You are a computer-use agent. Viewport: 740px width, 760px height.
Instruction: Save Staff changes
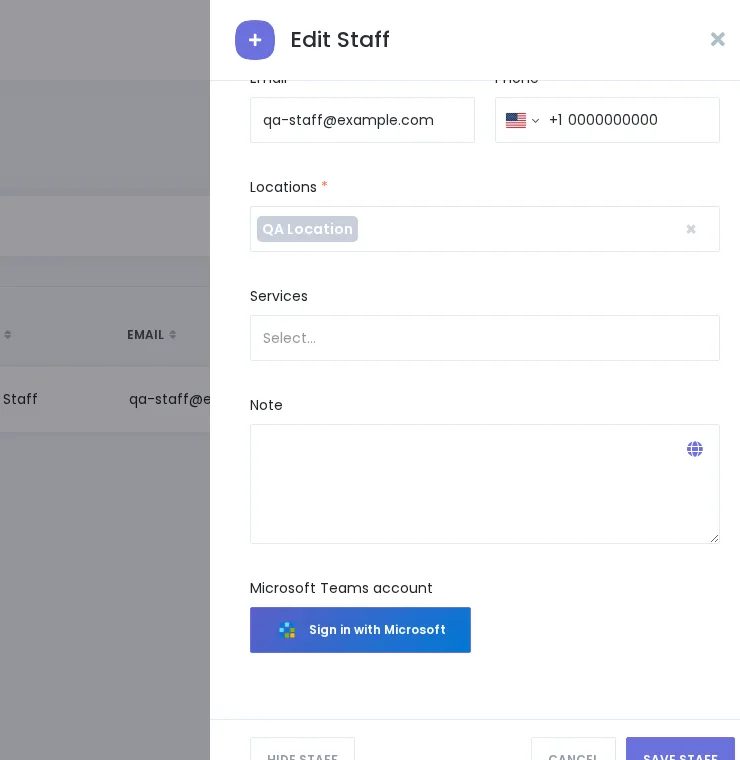click(x=680, y=749)
